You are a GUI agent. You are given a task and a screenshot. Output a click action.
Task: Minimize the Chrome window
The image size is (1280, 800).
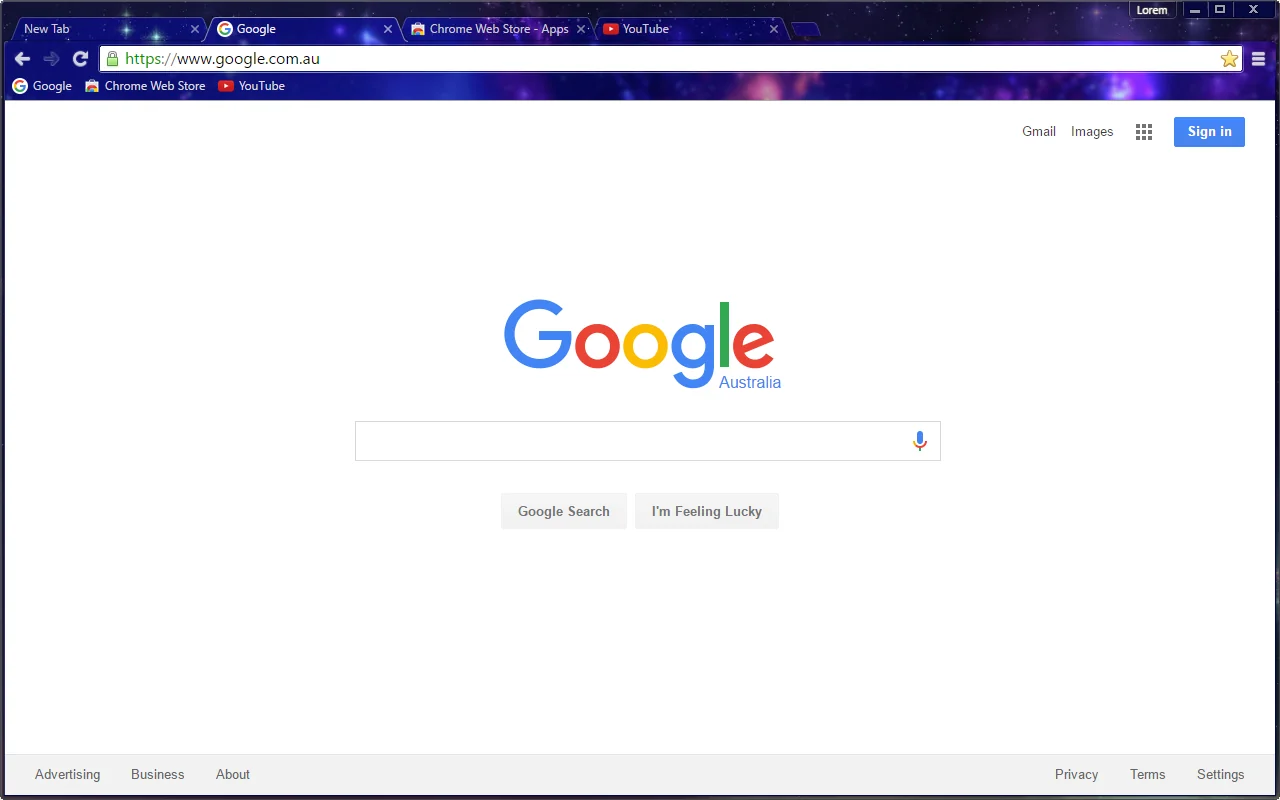click(x=1194, y=10)
